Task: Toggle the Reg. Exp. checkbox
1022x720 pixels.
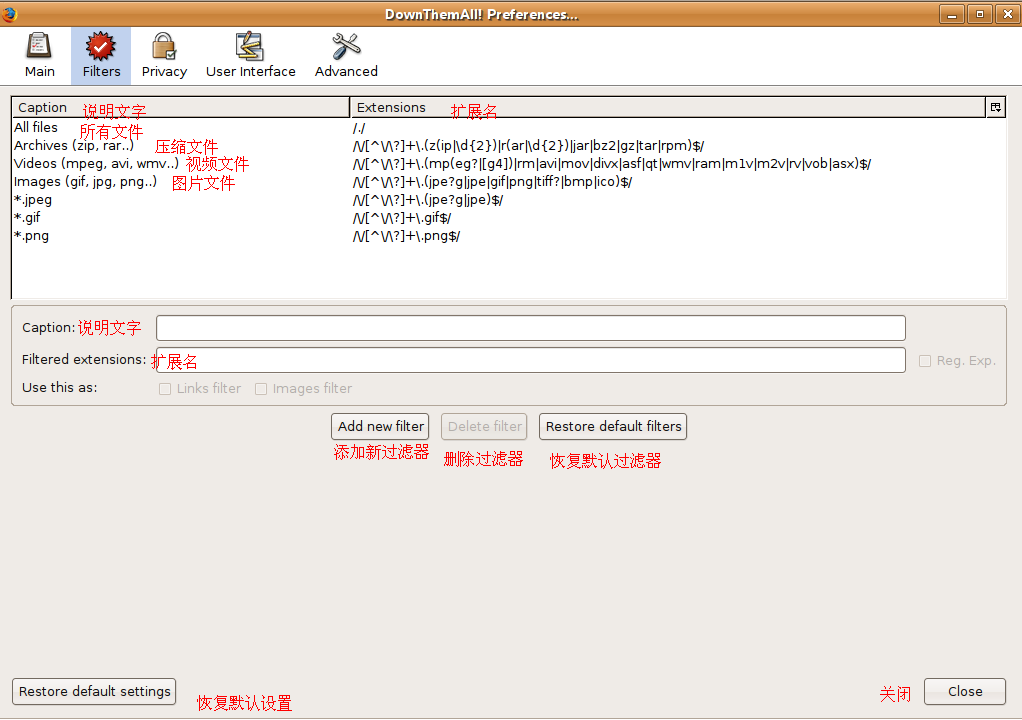Action: point(925,361)
